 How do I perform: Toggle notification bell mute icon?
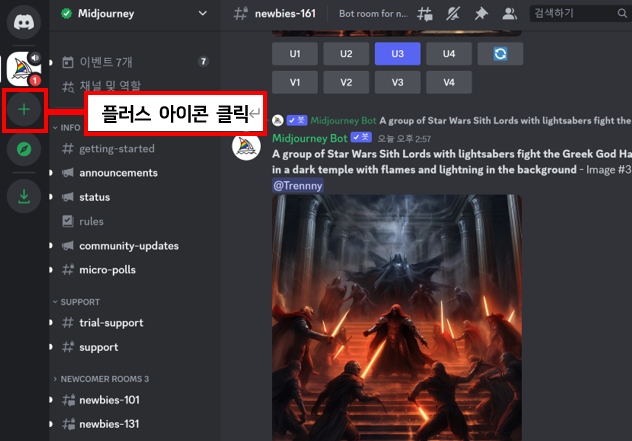(453, 14)
